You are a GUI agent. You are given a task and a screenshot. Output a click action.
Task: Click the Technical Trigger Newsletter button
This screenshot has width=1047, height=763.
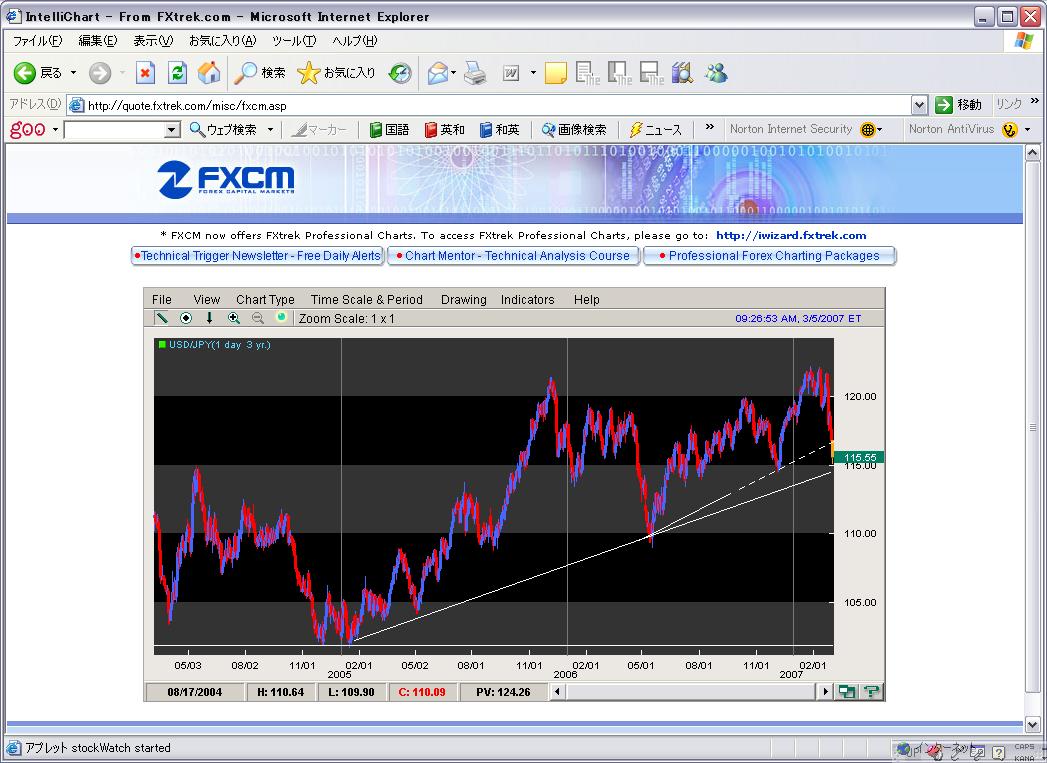[x=258, y=256]
